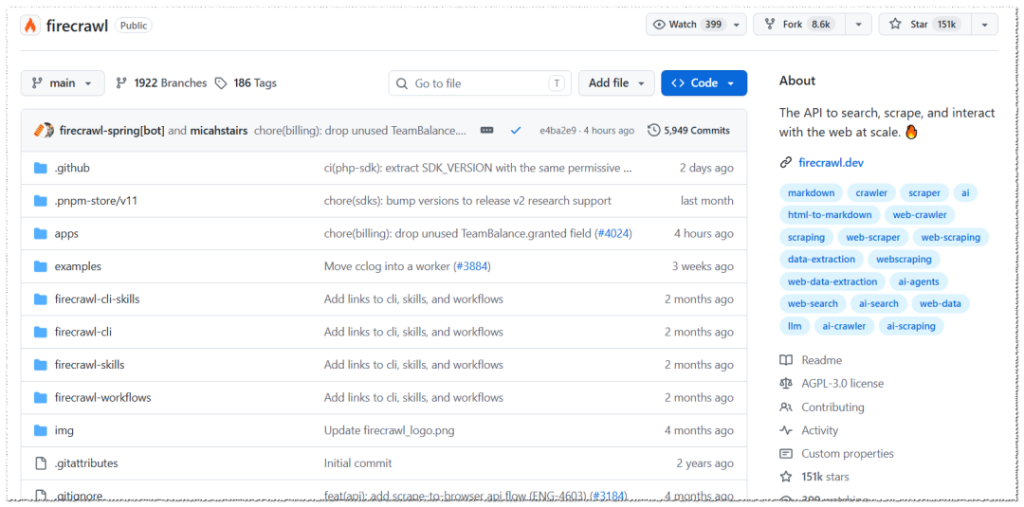1024x507 pixels.
Task: Open the blue Code dropdown button
Action: tap(704, 83)
